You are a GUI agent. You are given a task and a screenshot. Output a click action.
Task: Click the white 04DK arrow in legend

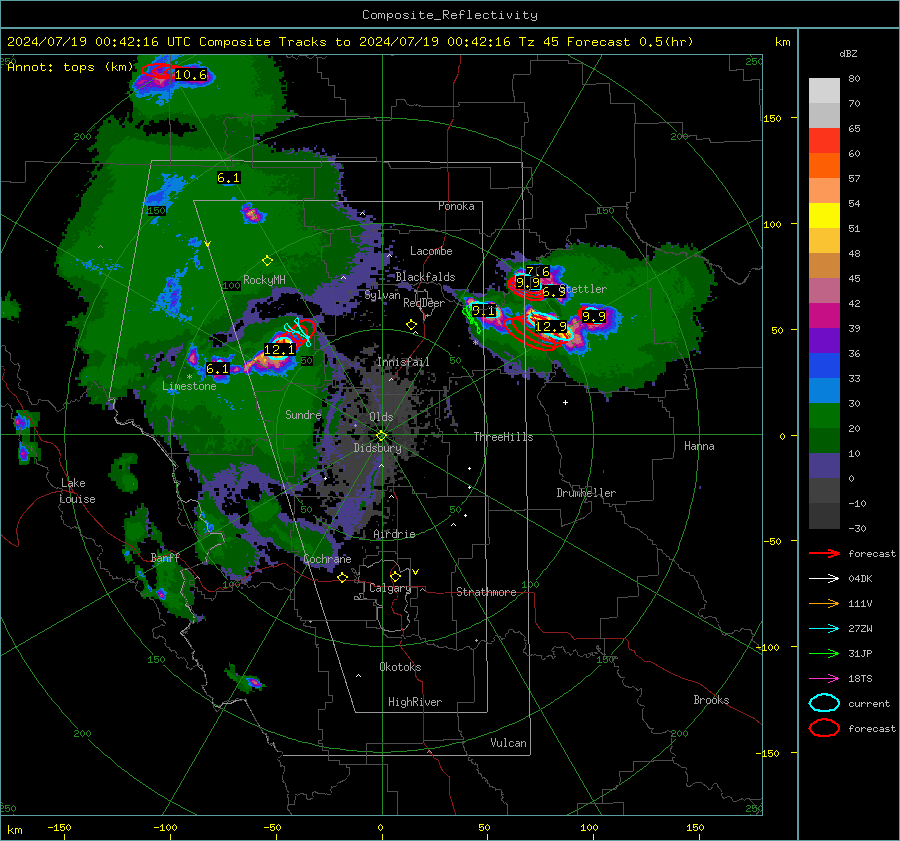[x=824, y=579]
